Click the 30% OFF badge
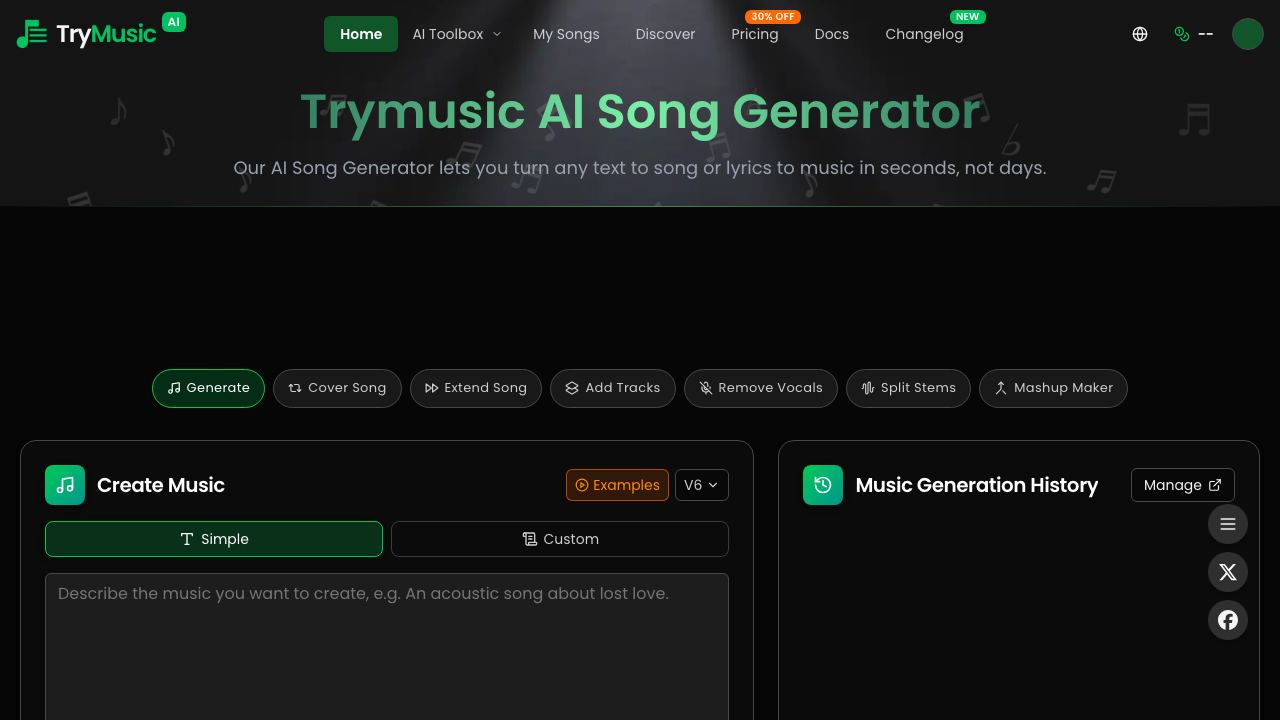1280x720 pixels. coord(773,17)
